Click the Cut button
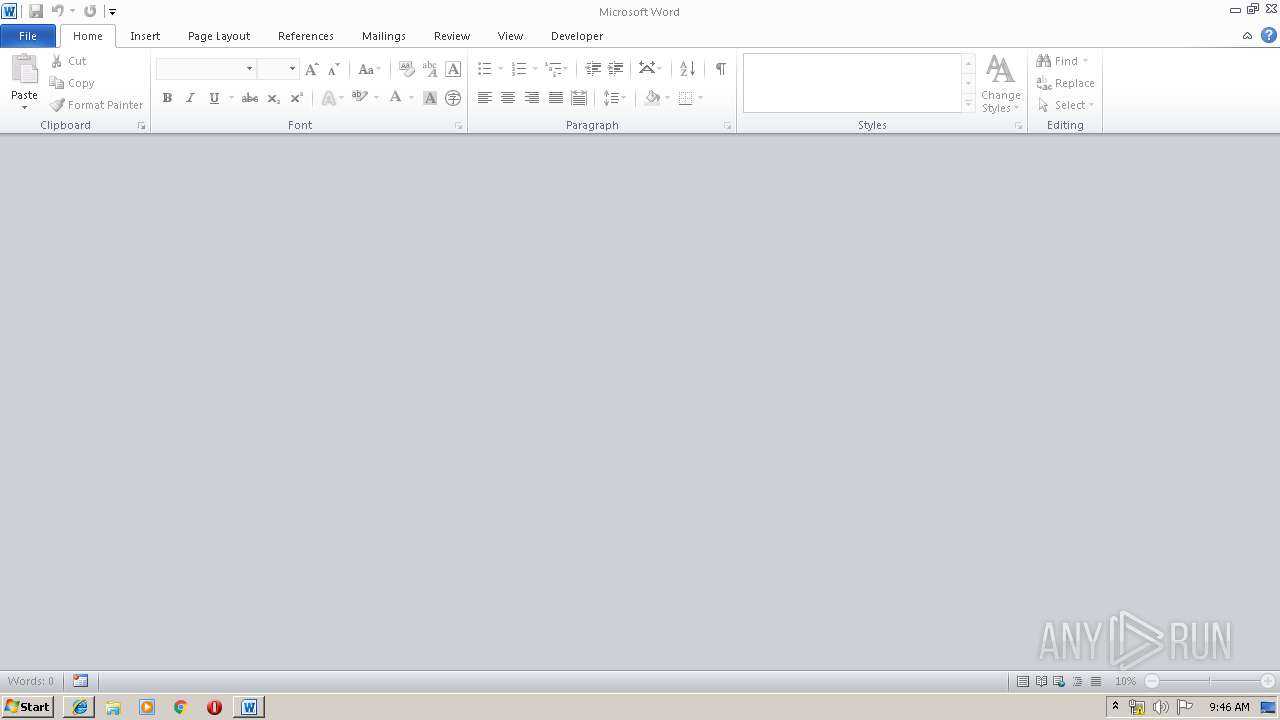The width and height of the screenshot is (1280, 720). pyautogui.click(x=69, y=61)
